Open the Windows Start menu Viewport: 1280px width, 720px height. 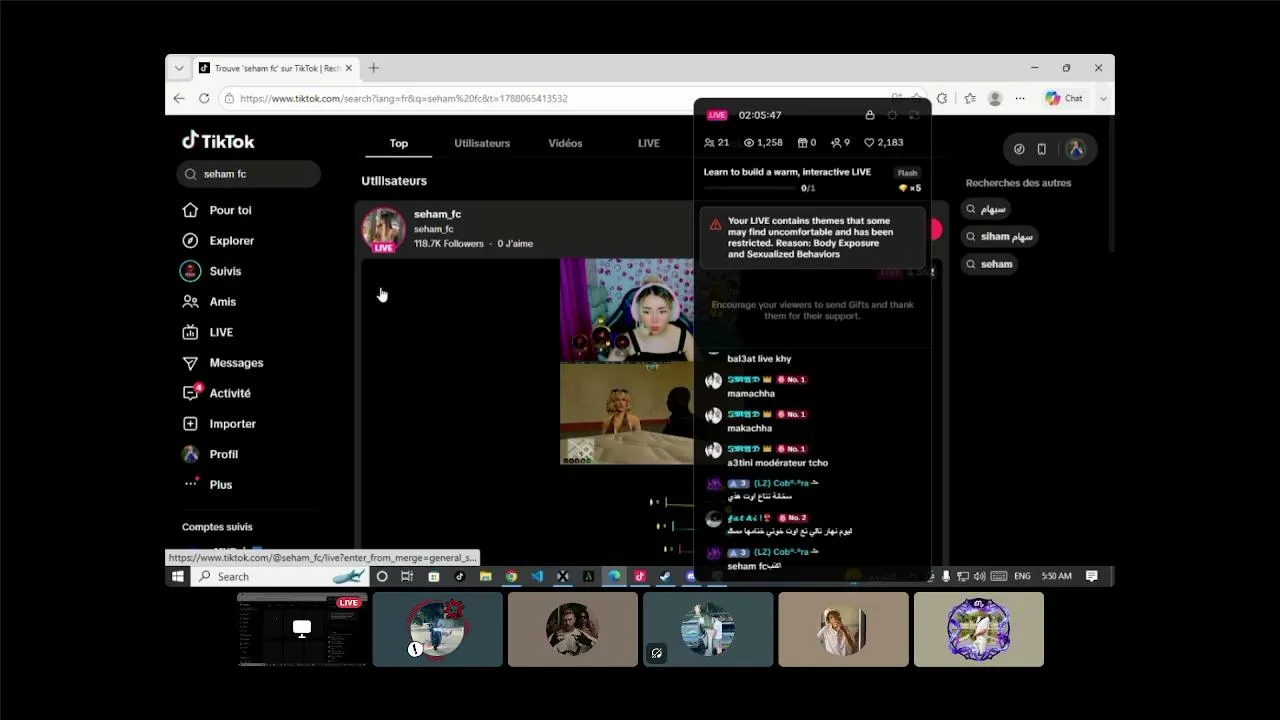click(x=178, y=576)
